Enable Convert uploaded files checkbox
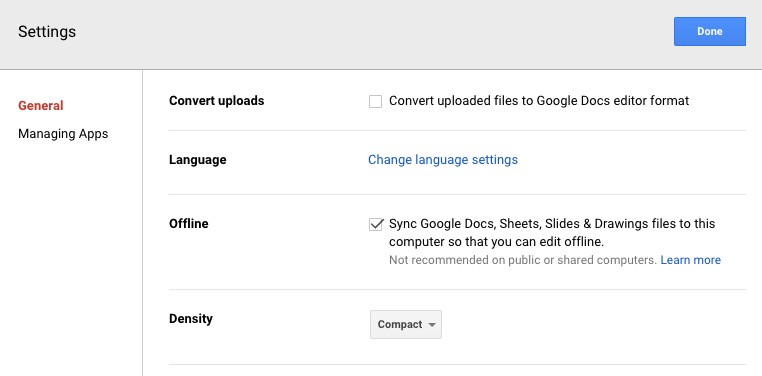The height and width of the screenshot is (376, 762). tap(375, 101)
